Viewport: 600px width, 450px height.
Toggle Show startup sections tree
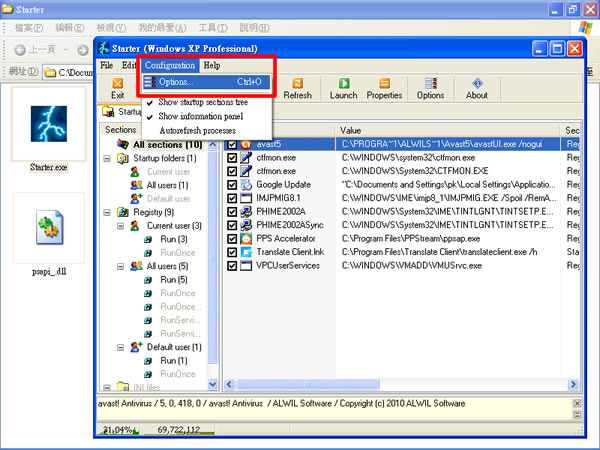coord(206,102)
